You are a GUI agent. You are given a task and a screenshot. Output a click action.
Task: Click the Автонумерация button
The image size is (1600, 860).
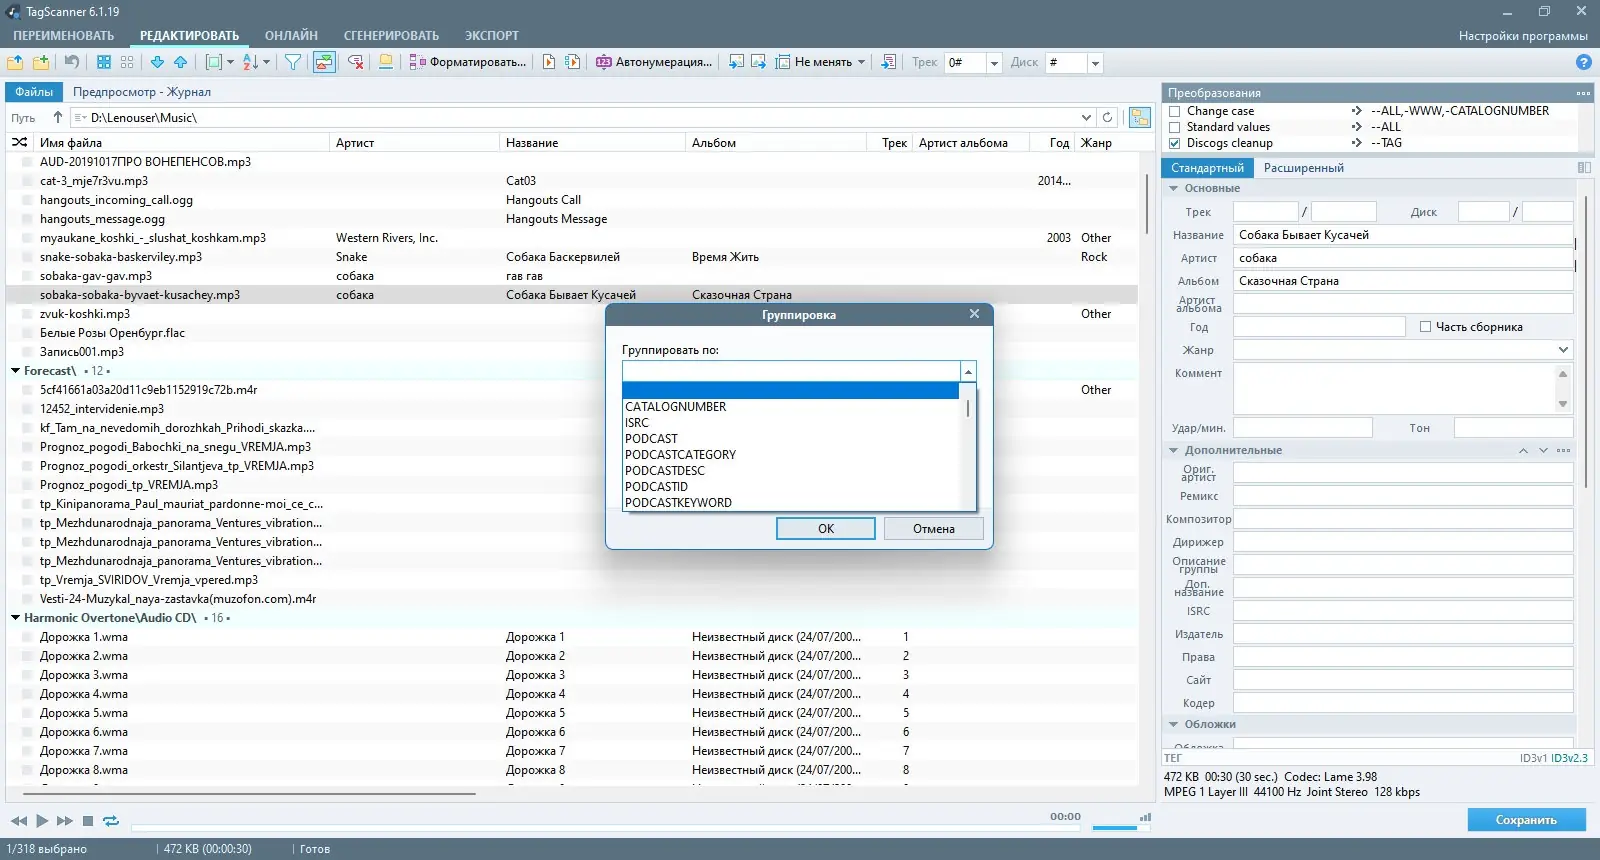tap(654, 62)
